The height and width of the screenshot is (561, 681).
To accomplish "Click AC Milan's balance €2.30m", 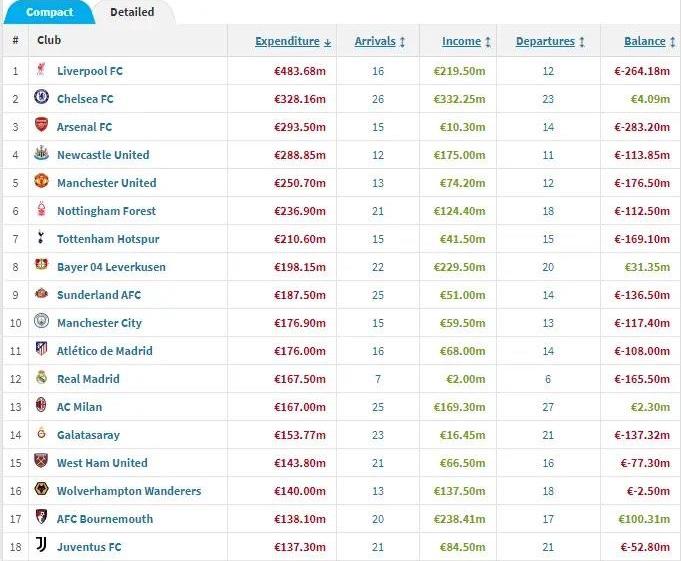I will click(651, 407).
